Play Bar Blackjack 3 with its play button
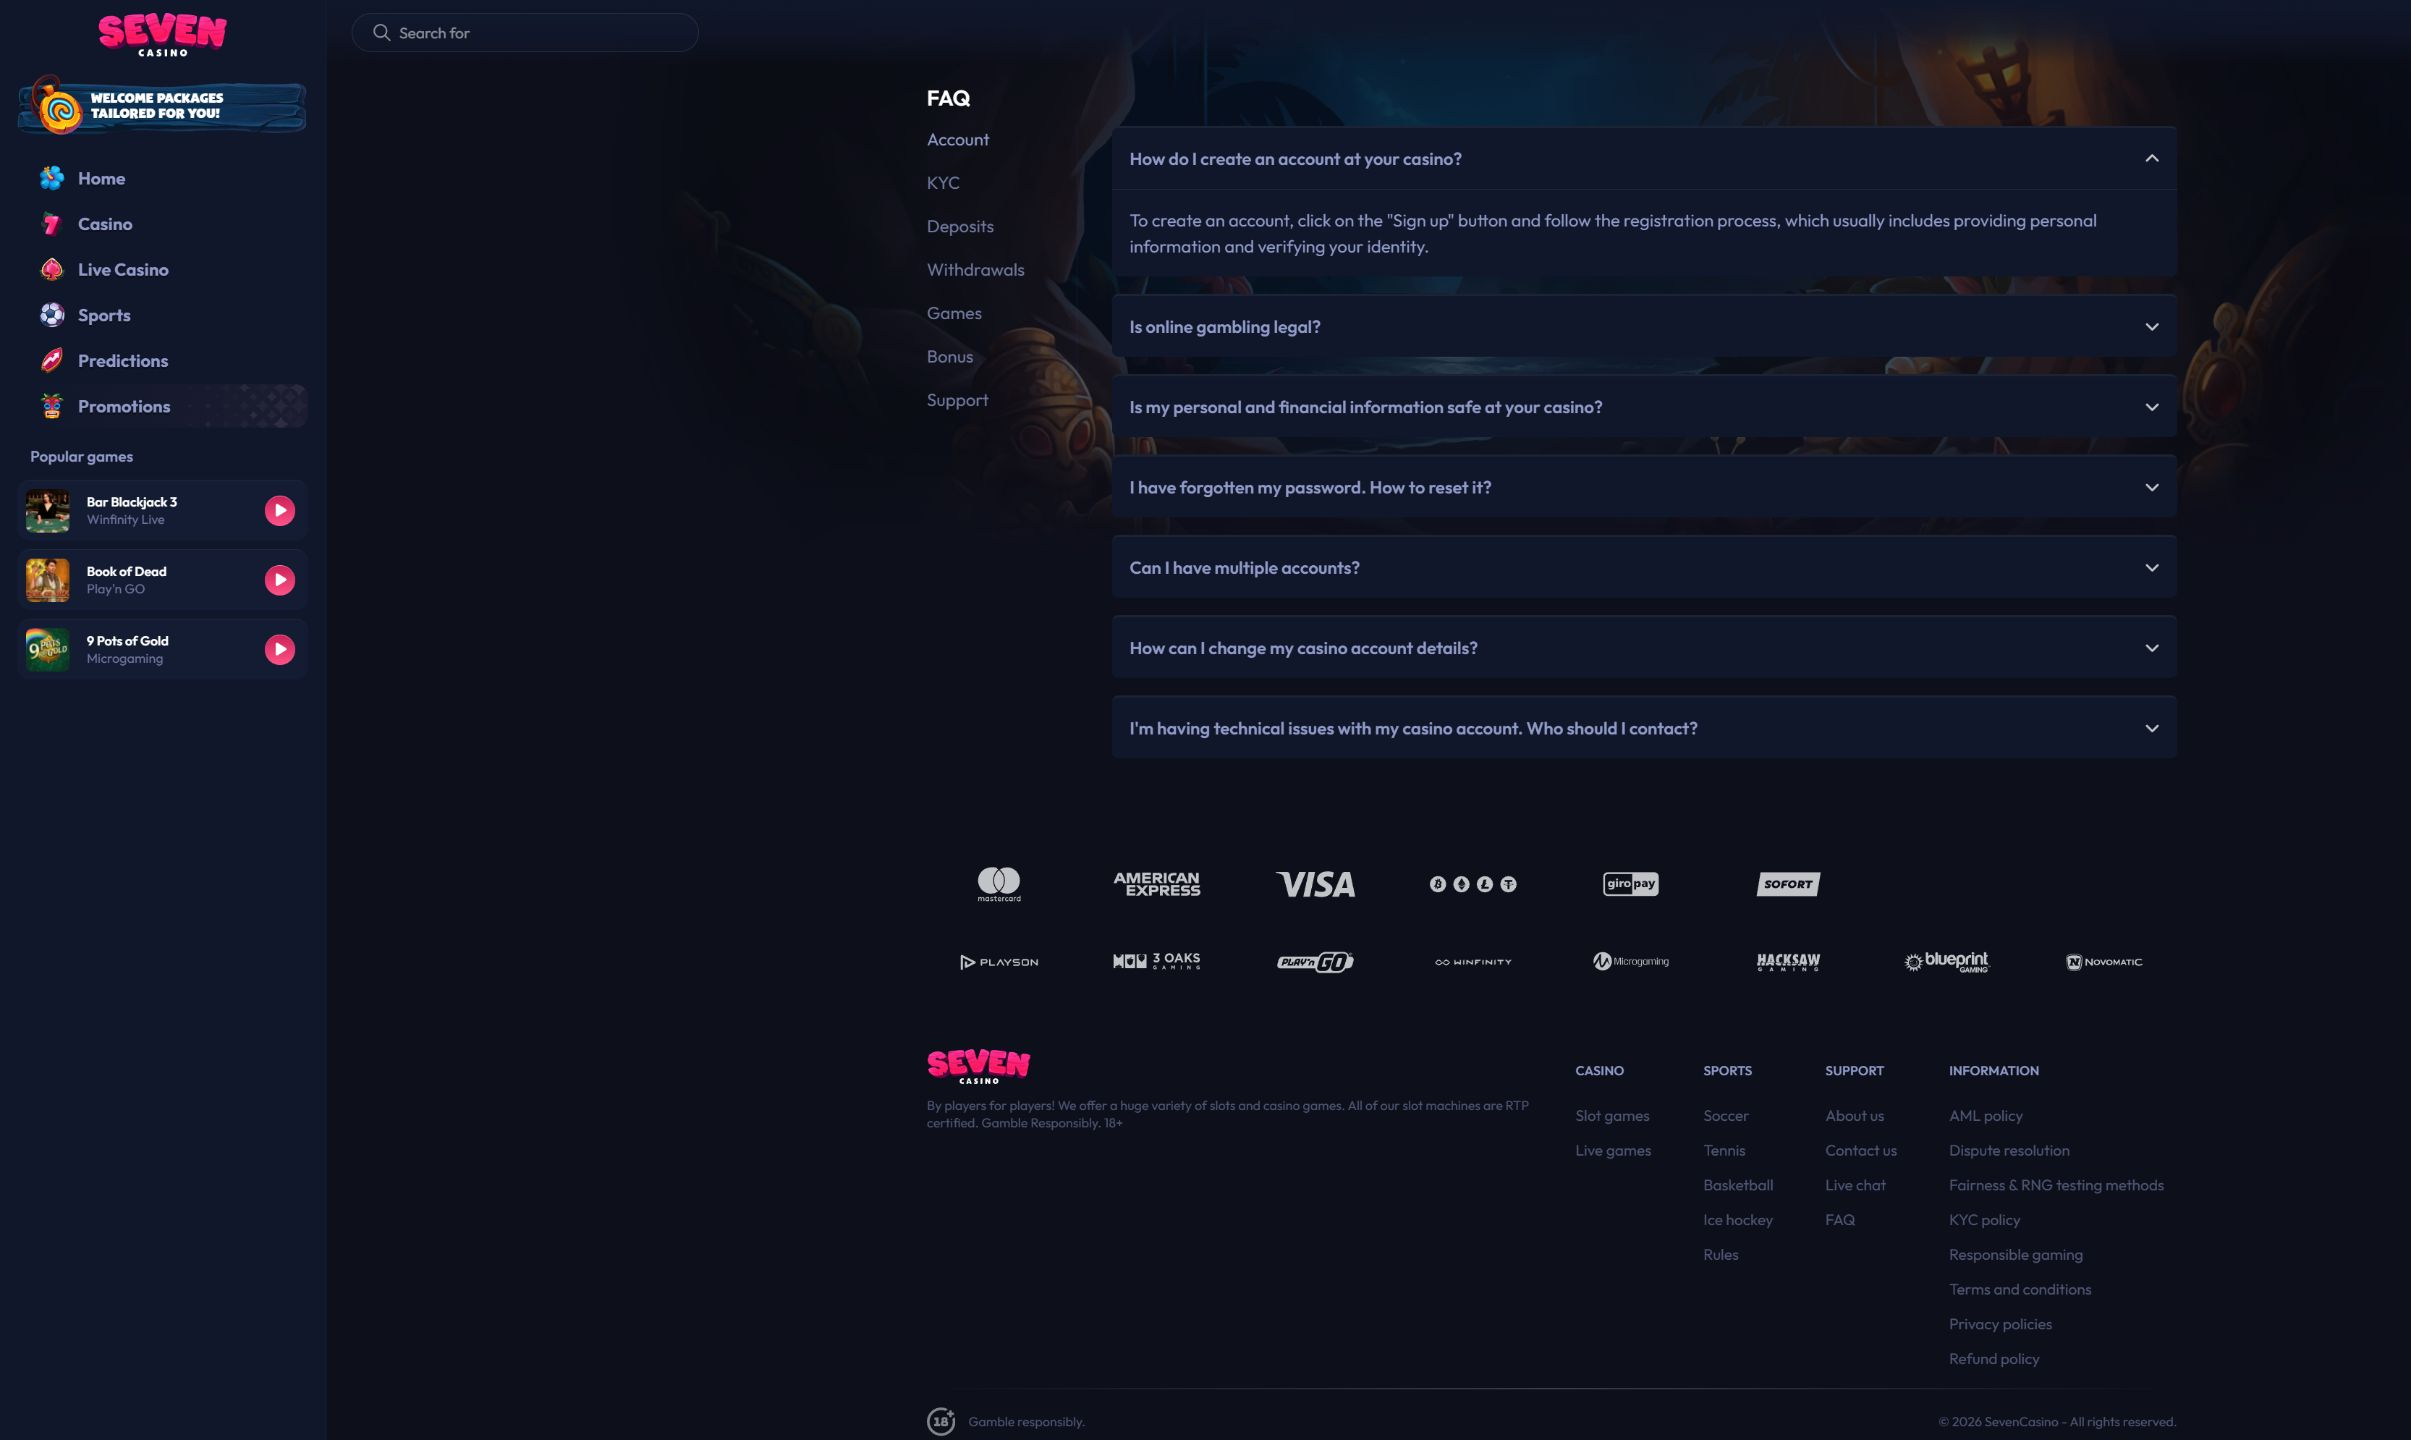The height and width of the screenshot is (1440, 2411). 280,511
